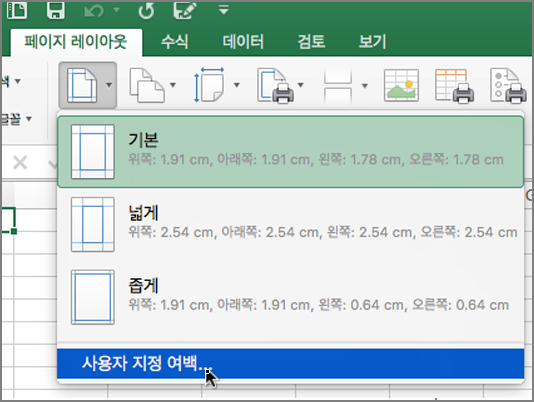
Task: Click the 기본 margins preview thumbnail
Action: (93, 152)
